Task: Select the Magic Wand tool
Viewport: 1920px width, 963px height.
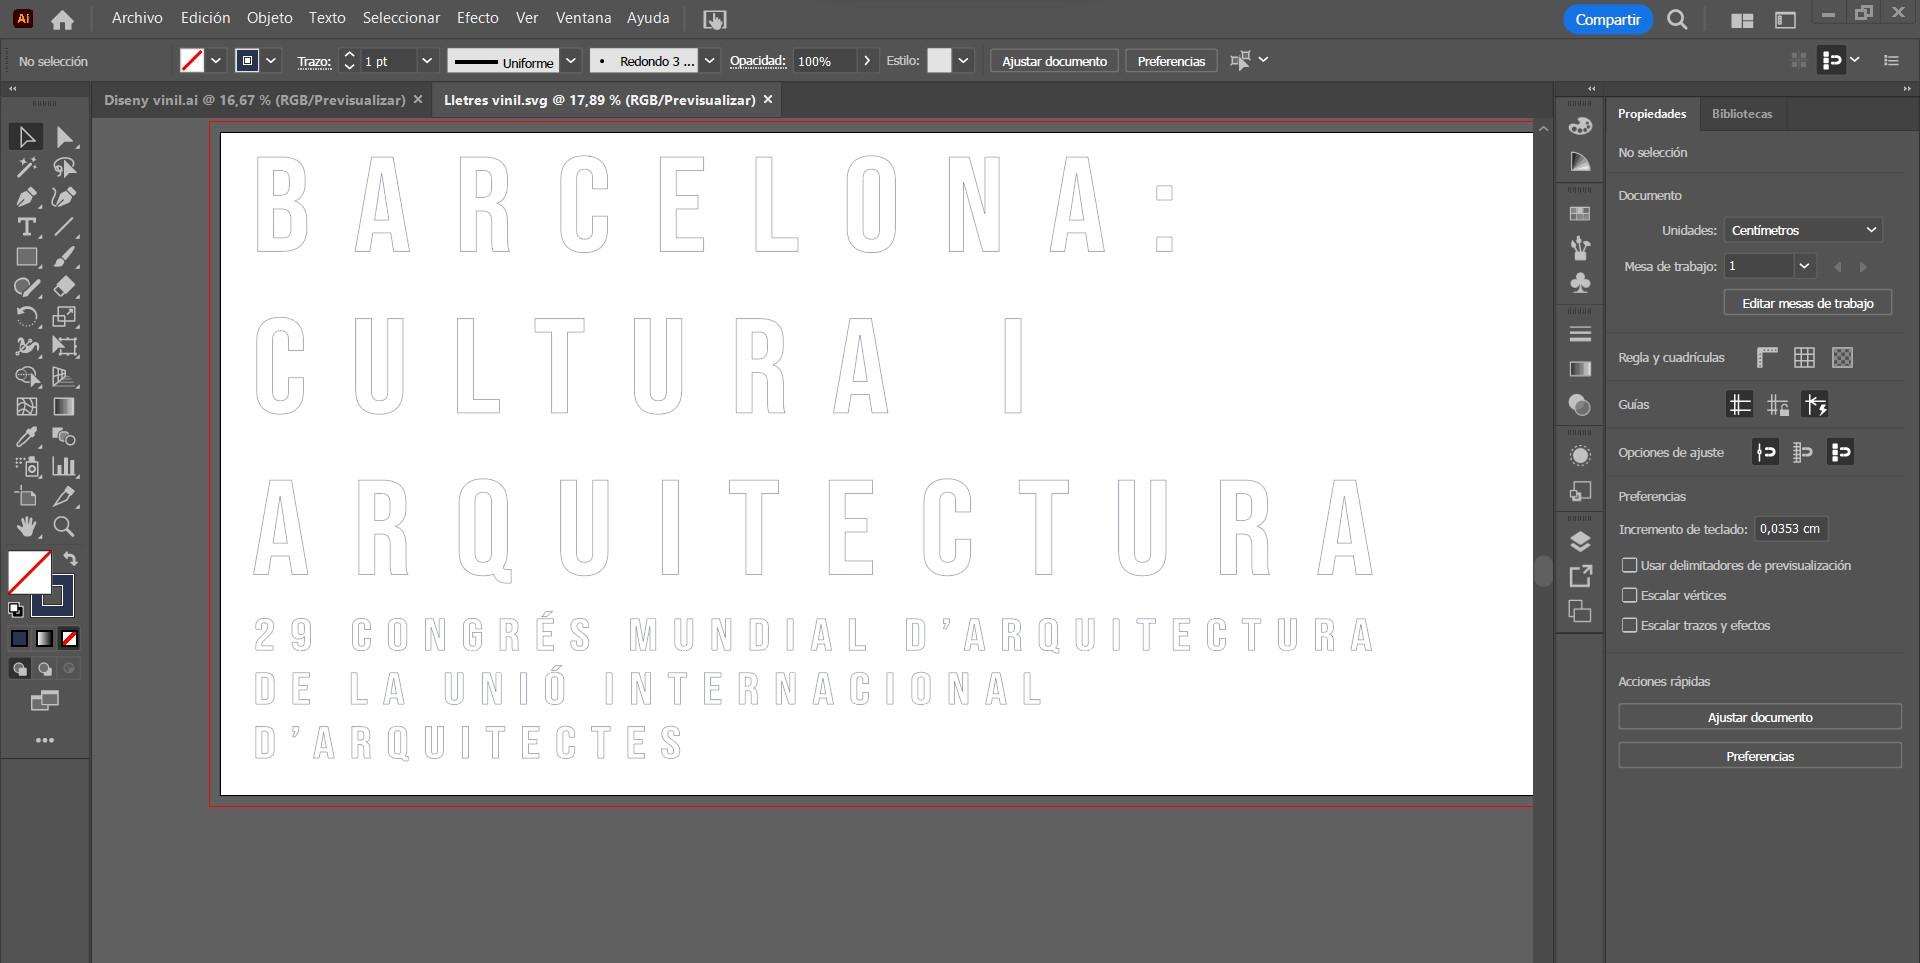Action: (x=26, y=167)
